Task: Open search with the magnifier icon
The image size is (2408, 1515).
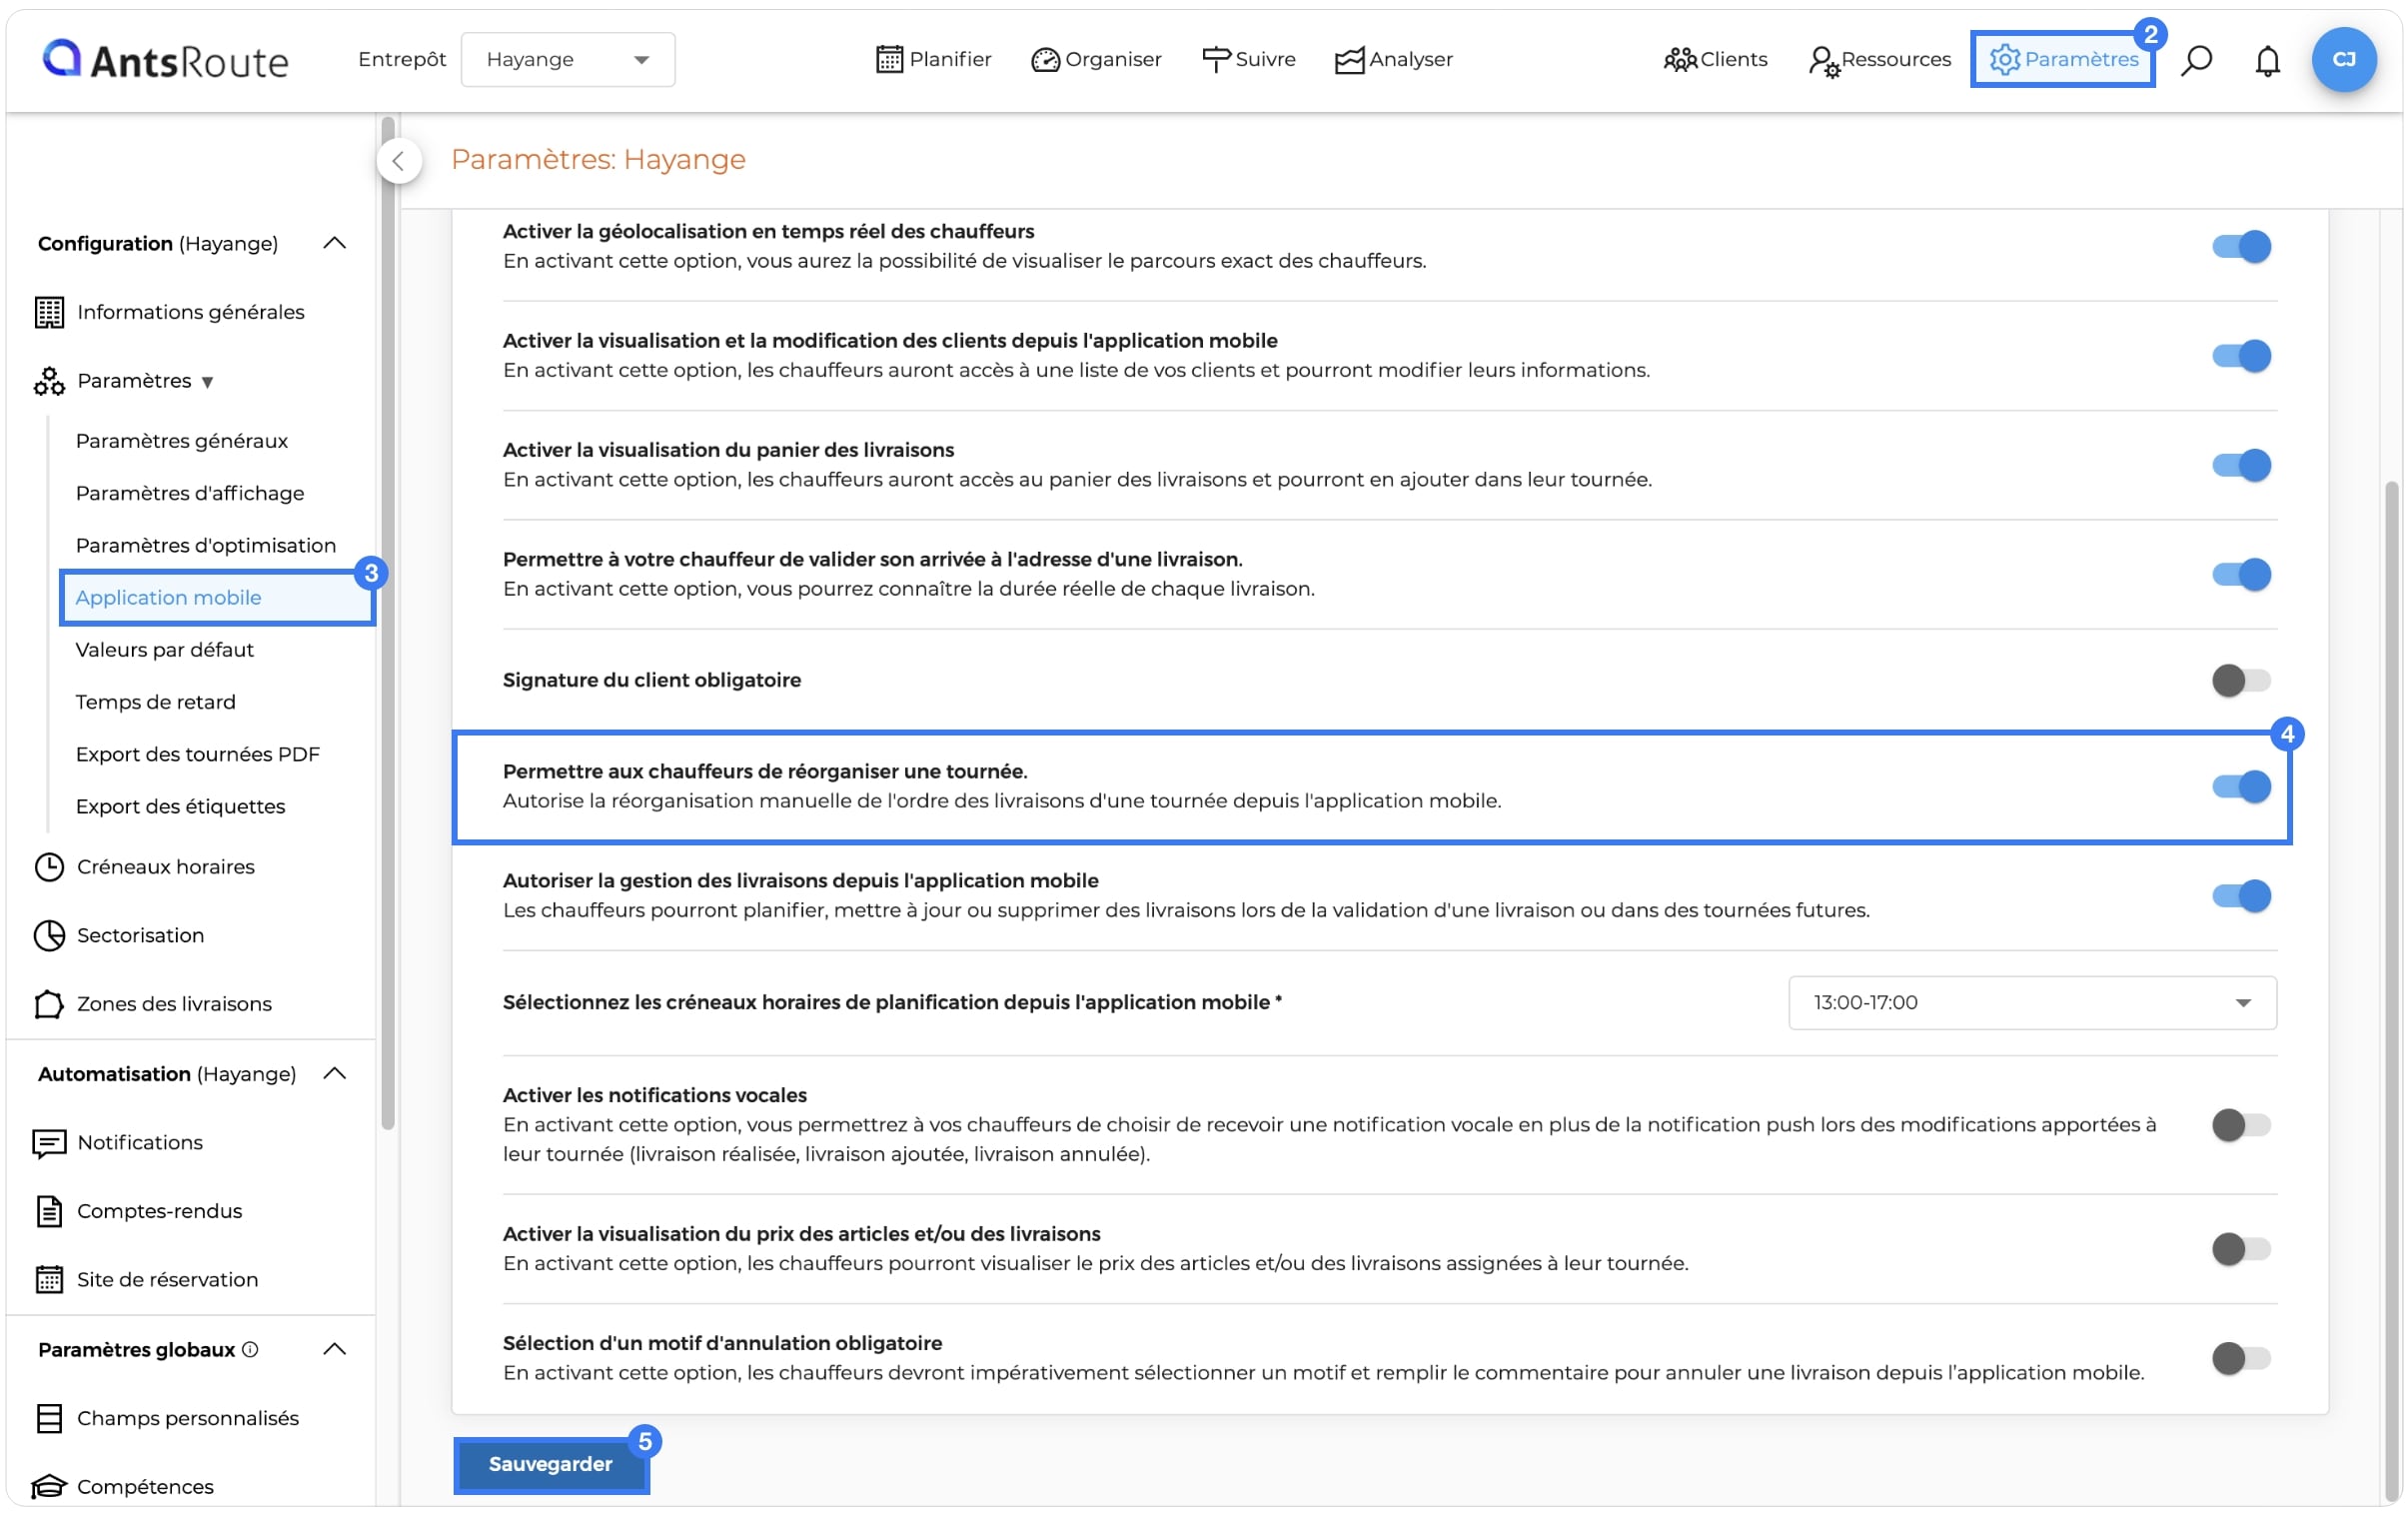Action: pyautogui.click(x=2196, y=60)
